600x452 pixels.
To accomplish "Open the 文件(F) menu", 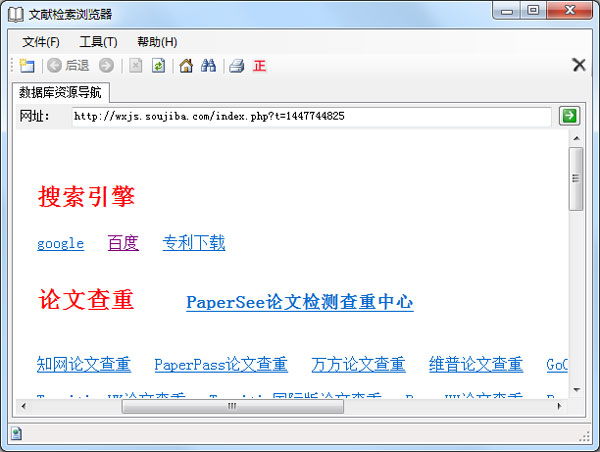I will tap(41, 42).
